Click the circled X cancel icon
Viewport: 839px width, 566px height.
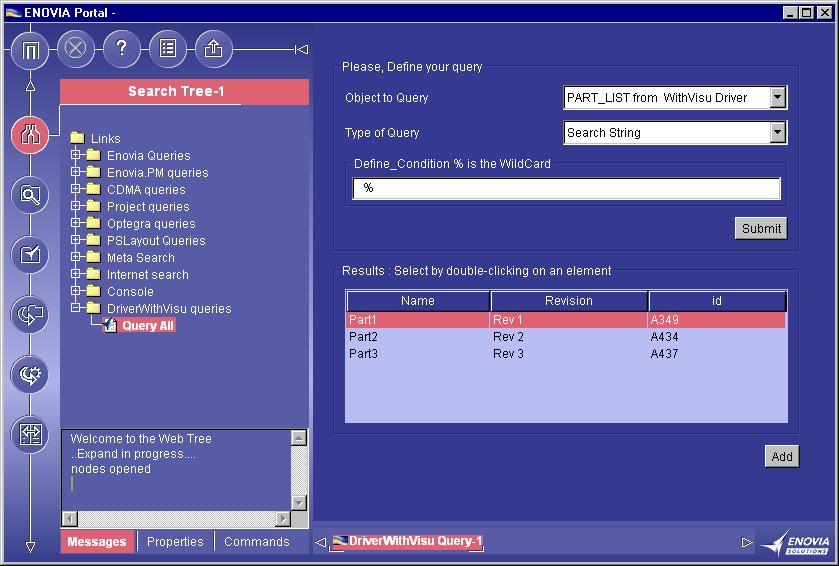75,49
